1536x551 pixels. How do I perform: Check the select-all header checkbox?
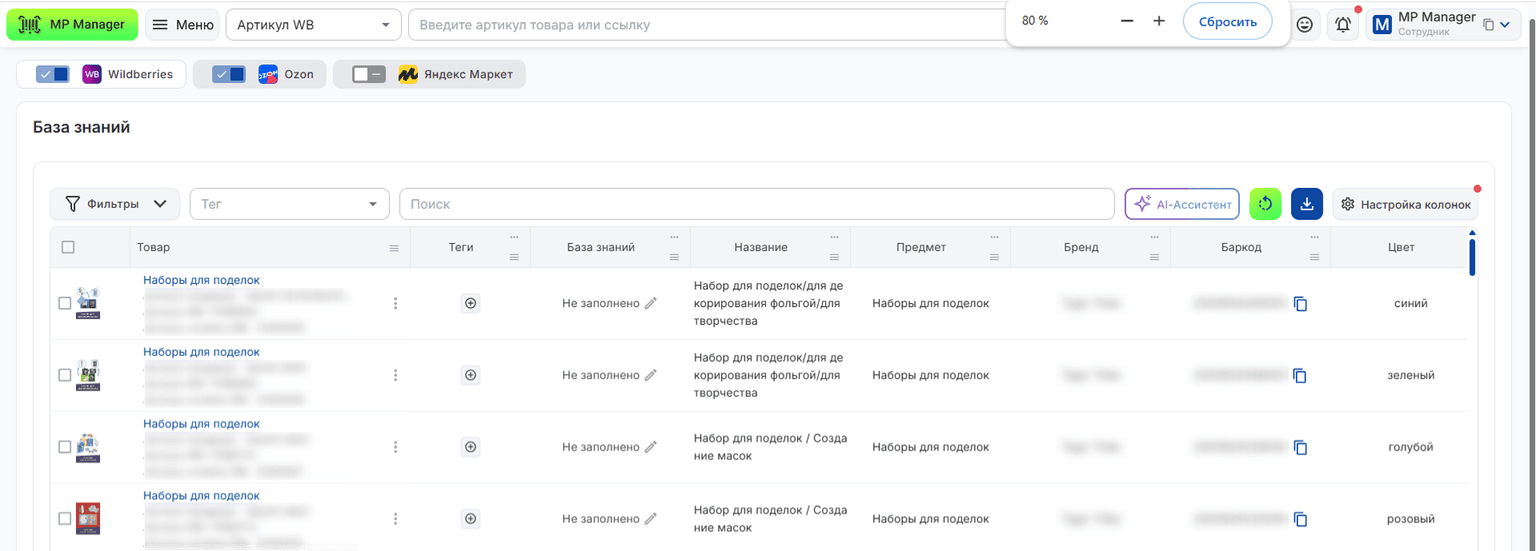click(x=68, y=247)
